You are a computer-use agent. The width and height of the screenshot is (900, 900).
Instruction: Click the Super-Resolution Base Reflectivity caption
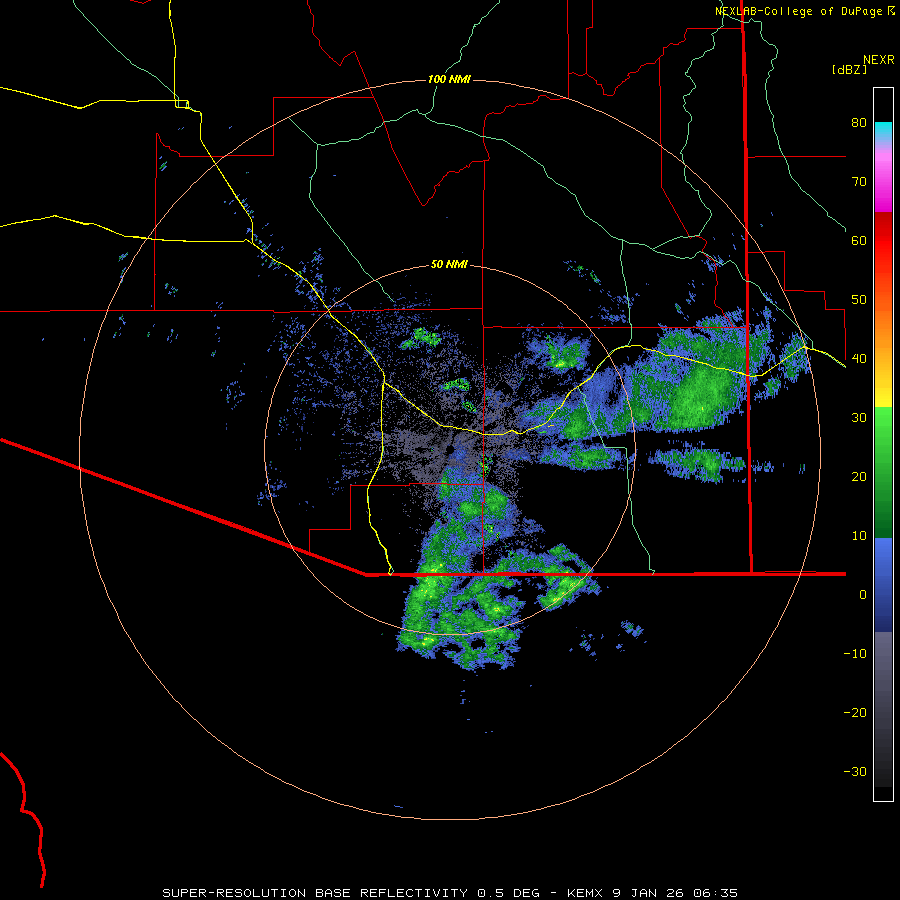[x=449, y=893]
